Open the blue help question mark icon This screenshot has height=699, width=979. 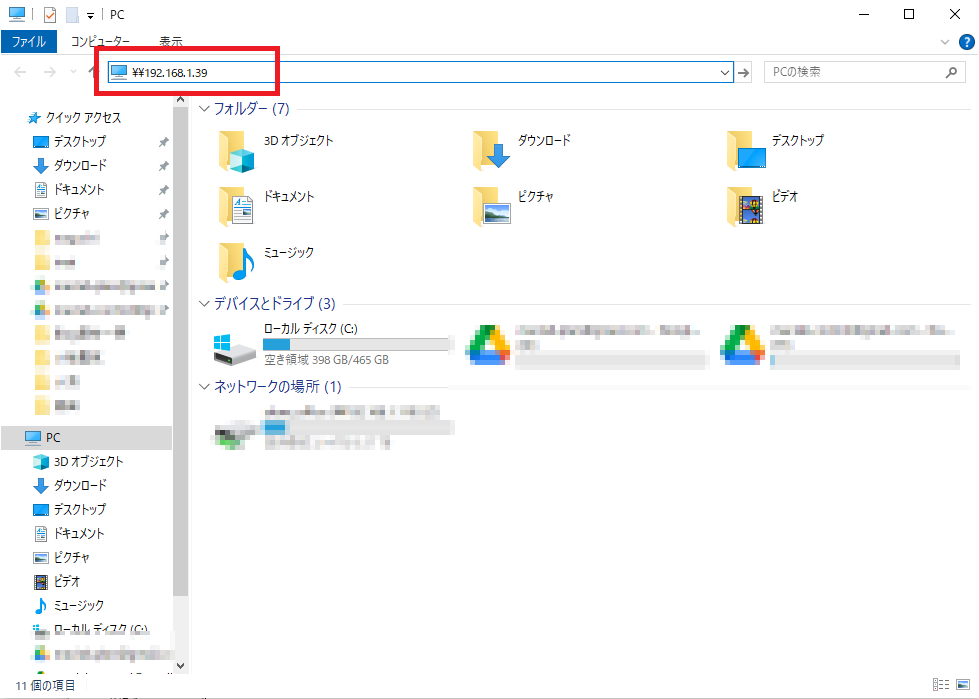point(967,42)
